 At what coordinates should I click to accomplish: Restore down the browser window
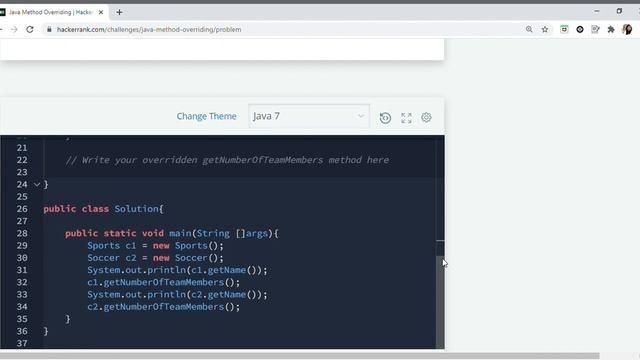click(x=619, y=11)
